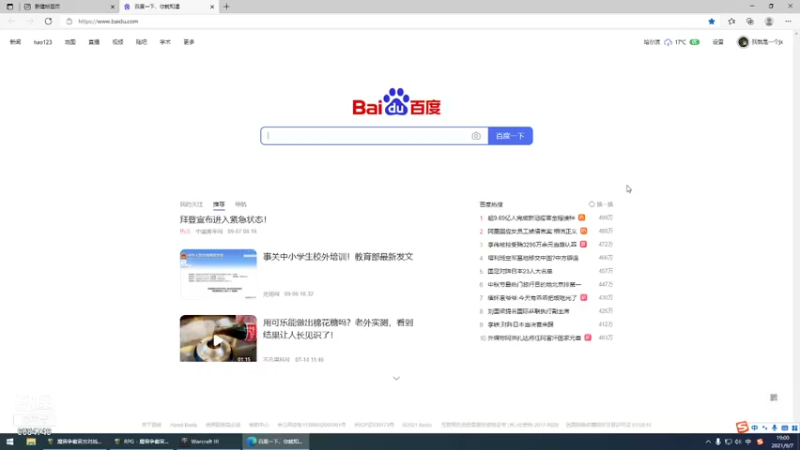Image resolution: width=800 pixels, height=450 pixels.
Task: Close the active Baidu tab
Action: (212, 7)
